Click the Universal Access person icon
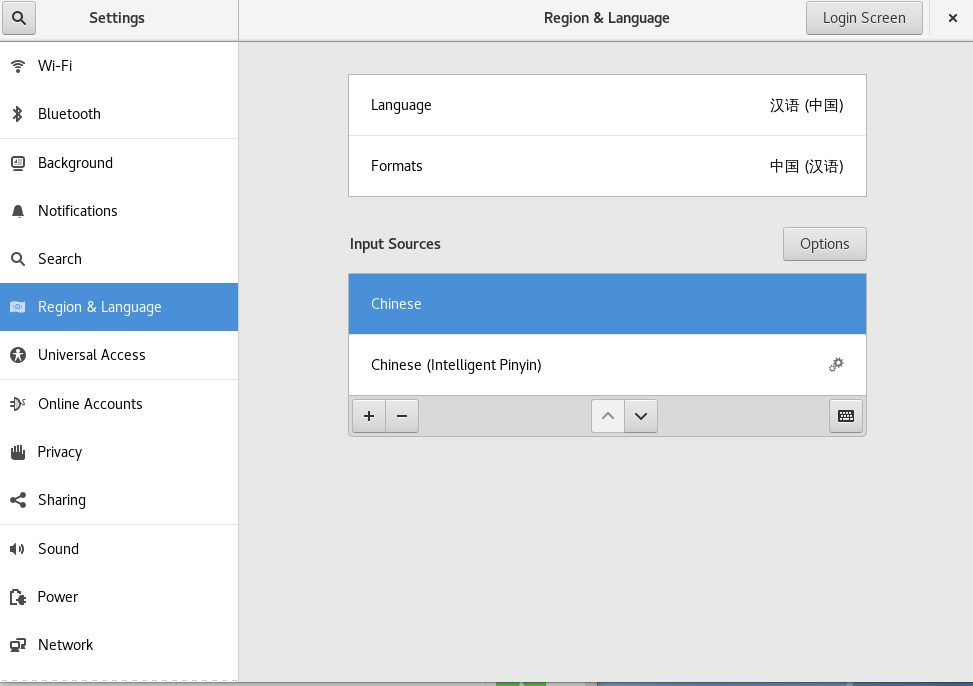The image size is (973, 686). click(18, 355)
